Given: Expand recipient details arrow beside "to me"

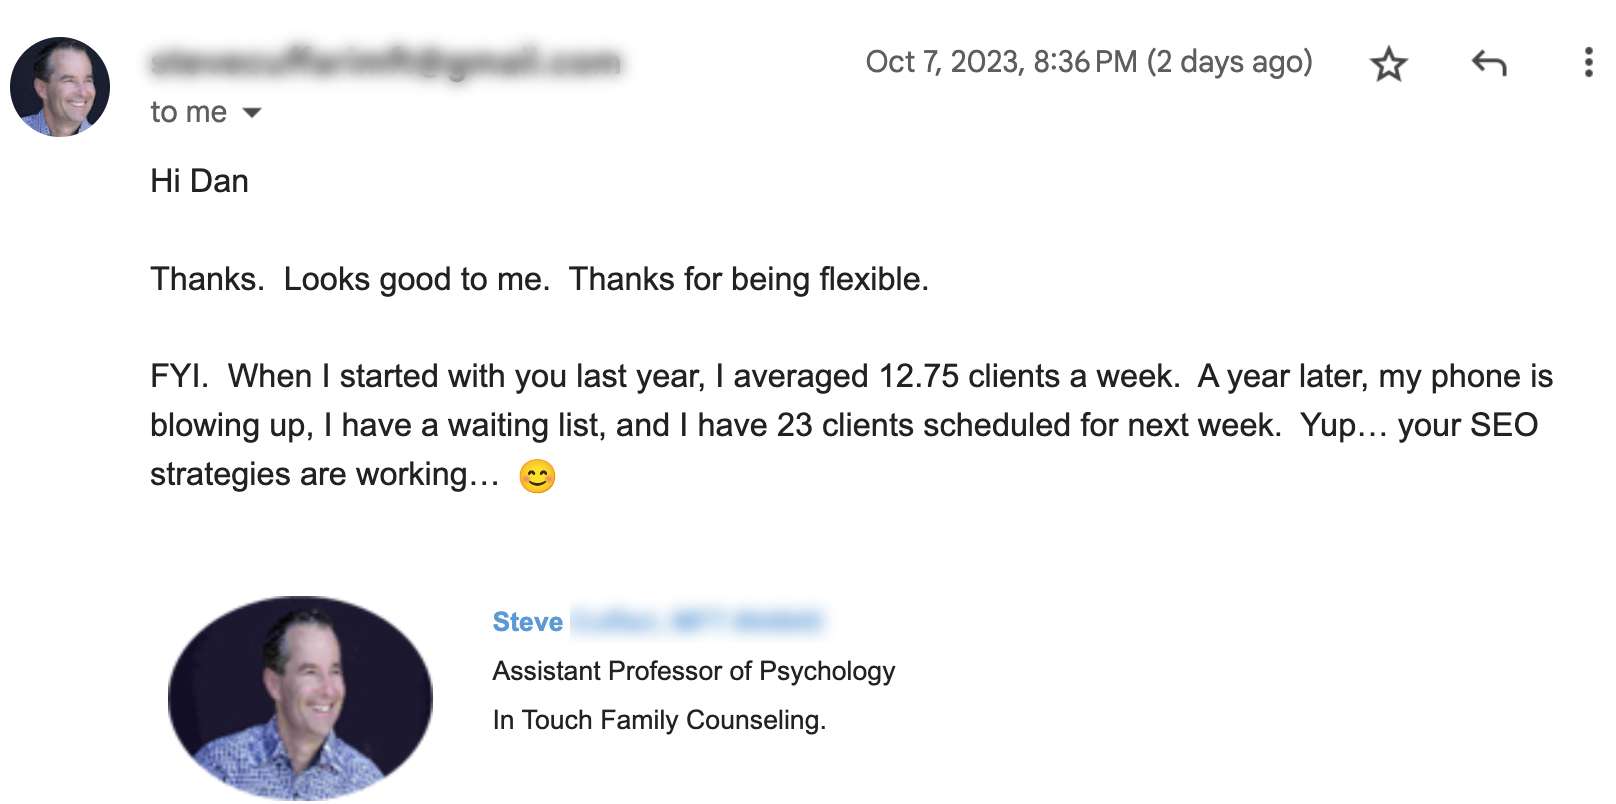Looking at the screenshot, I should coord(252,113).
